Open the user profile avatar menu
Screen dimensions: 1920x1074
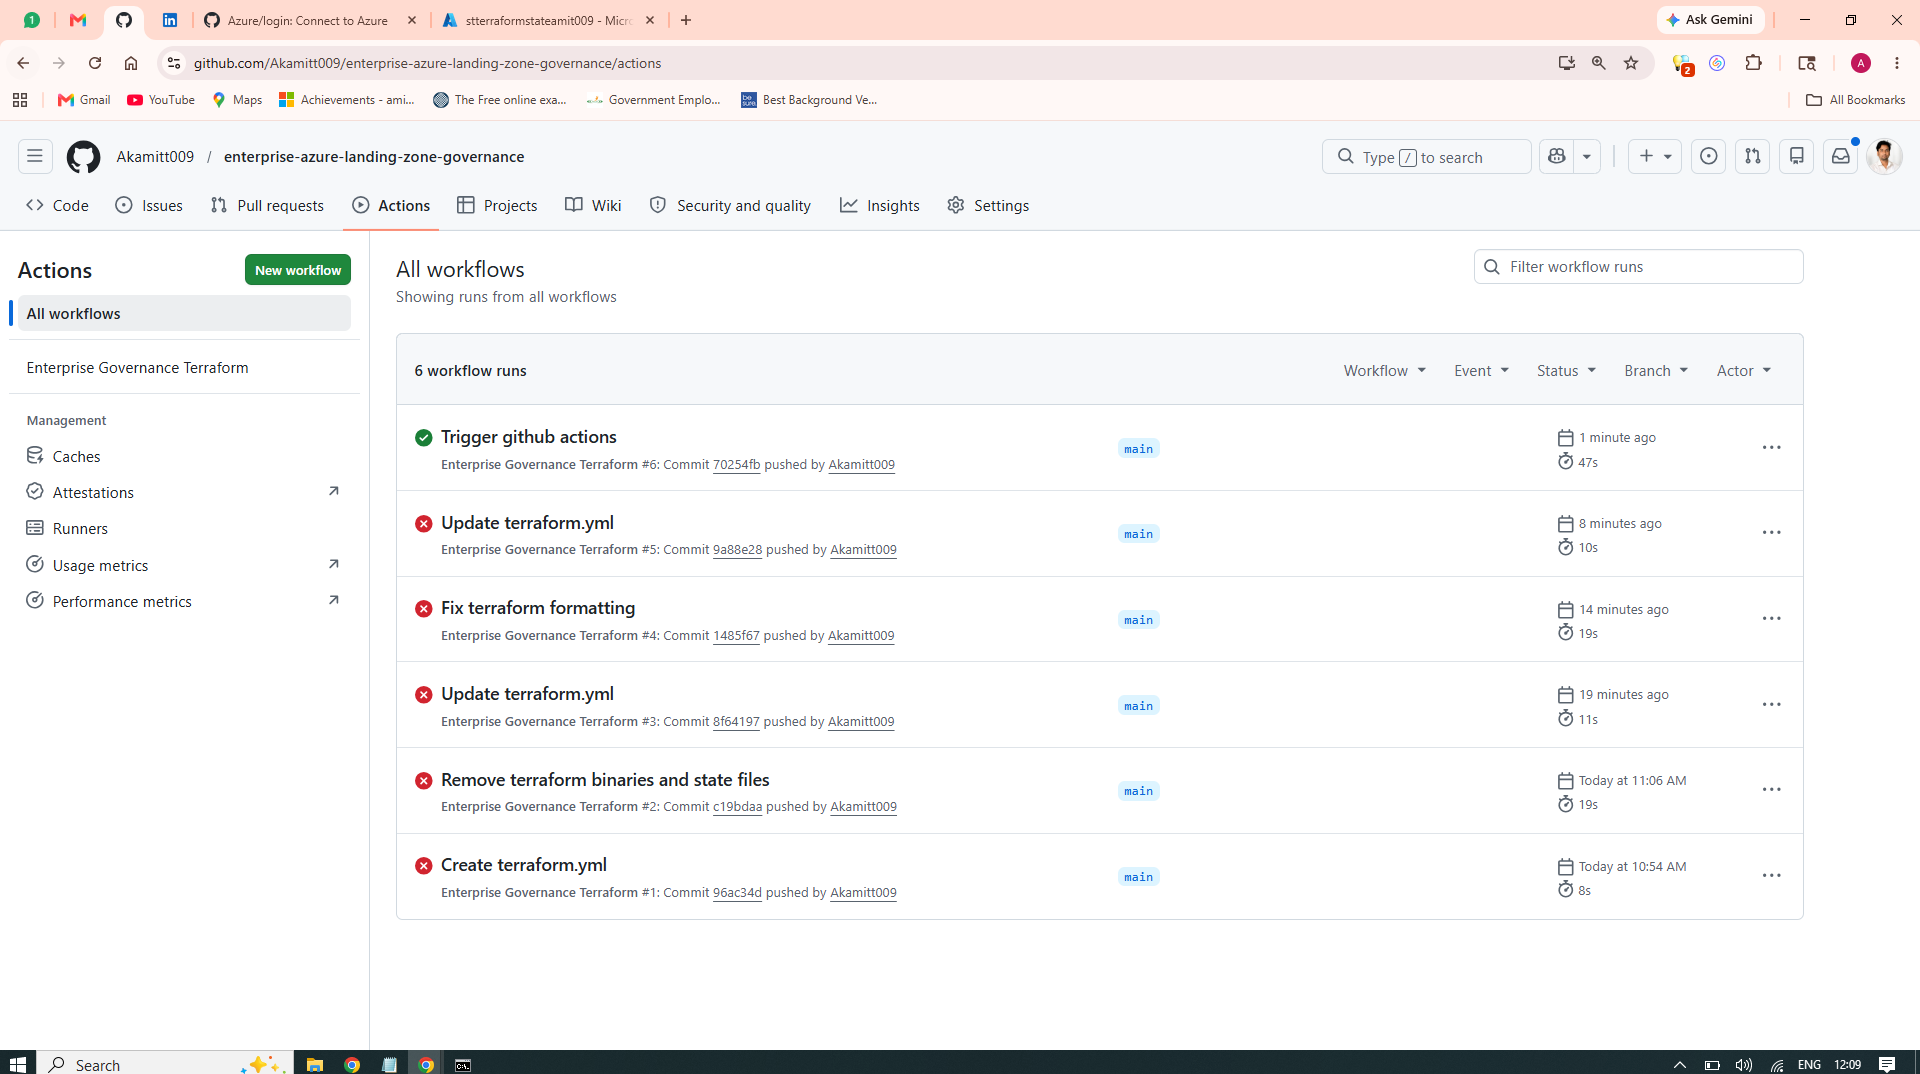(1885, 157)
